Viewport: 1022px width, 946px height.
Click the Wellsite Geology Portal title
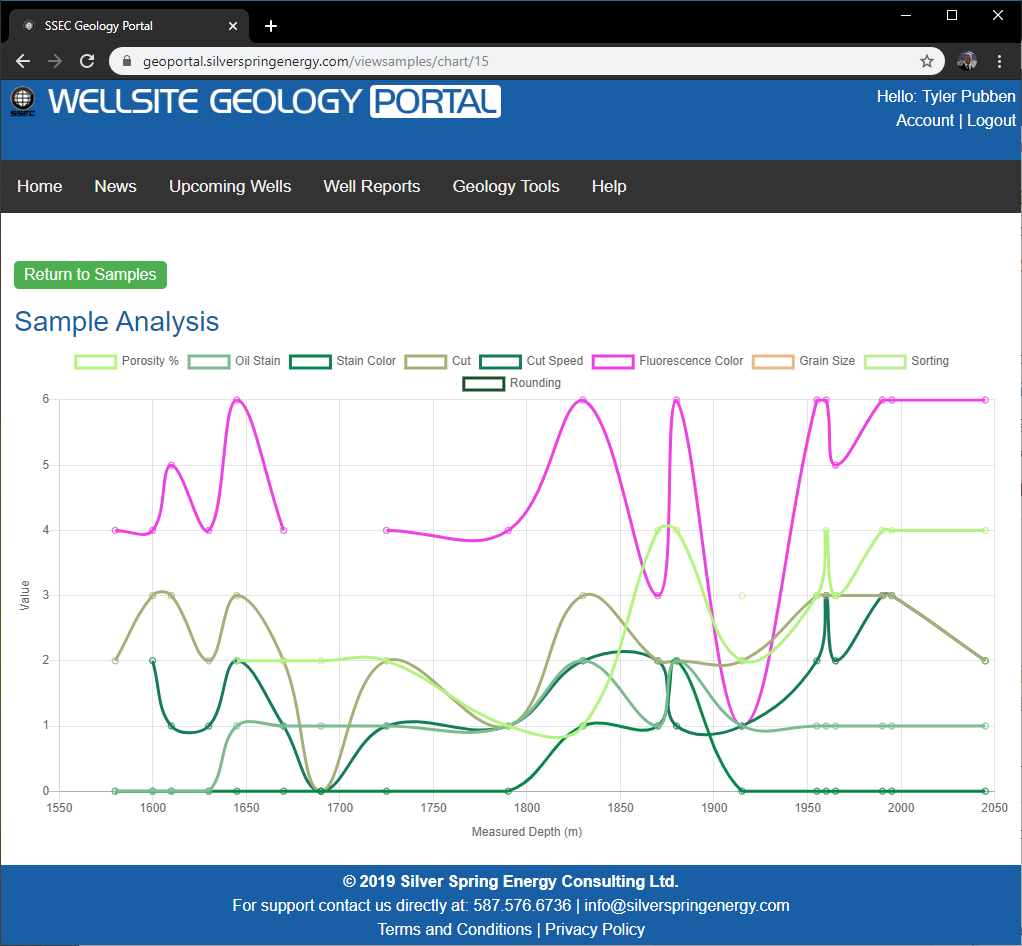(x=274, y=102)
